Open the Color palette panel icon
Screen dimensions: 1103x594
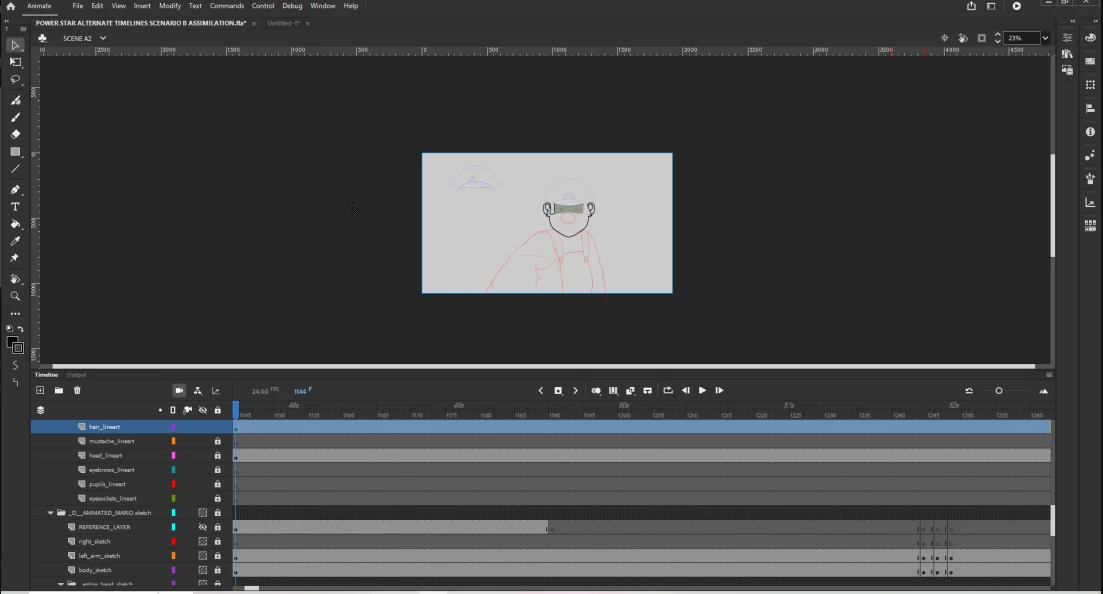(1090, 37)
